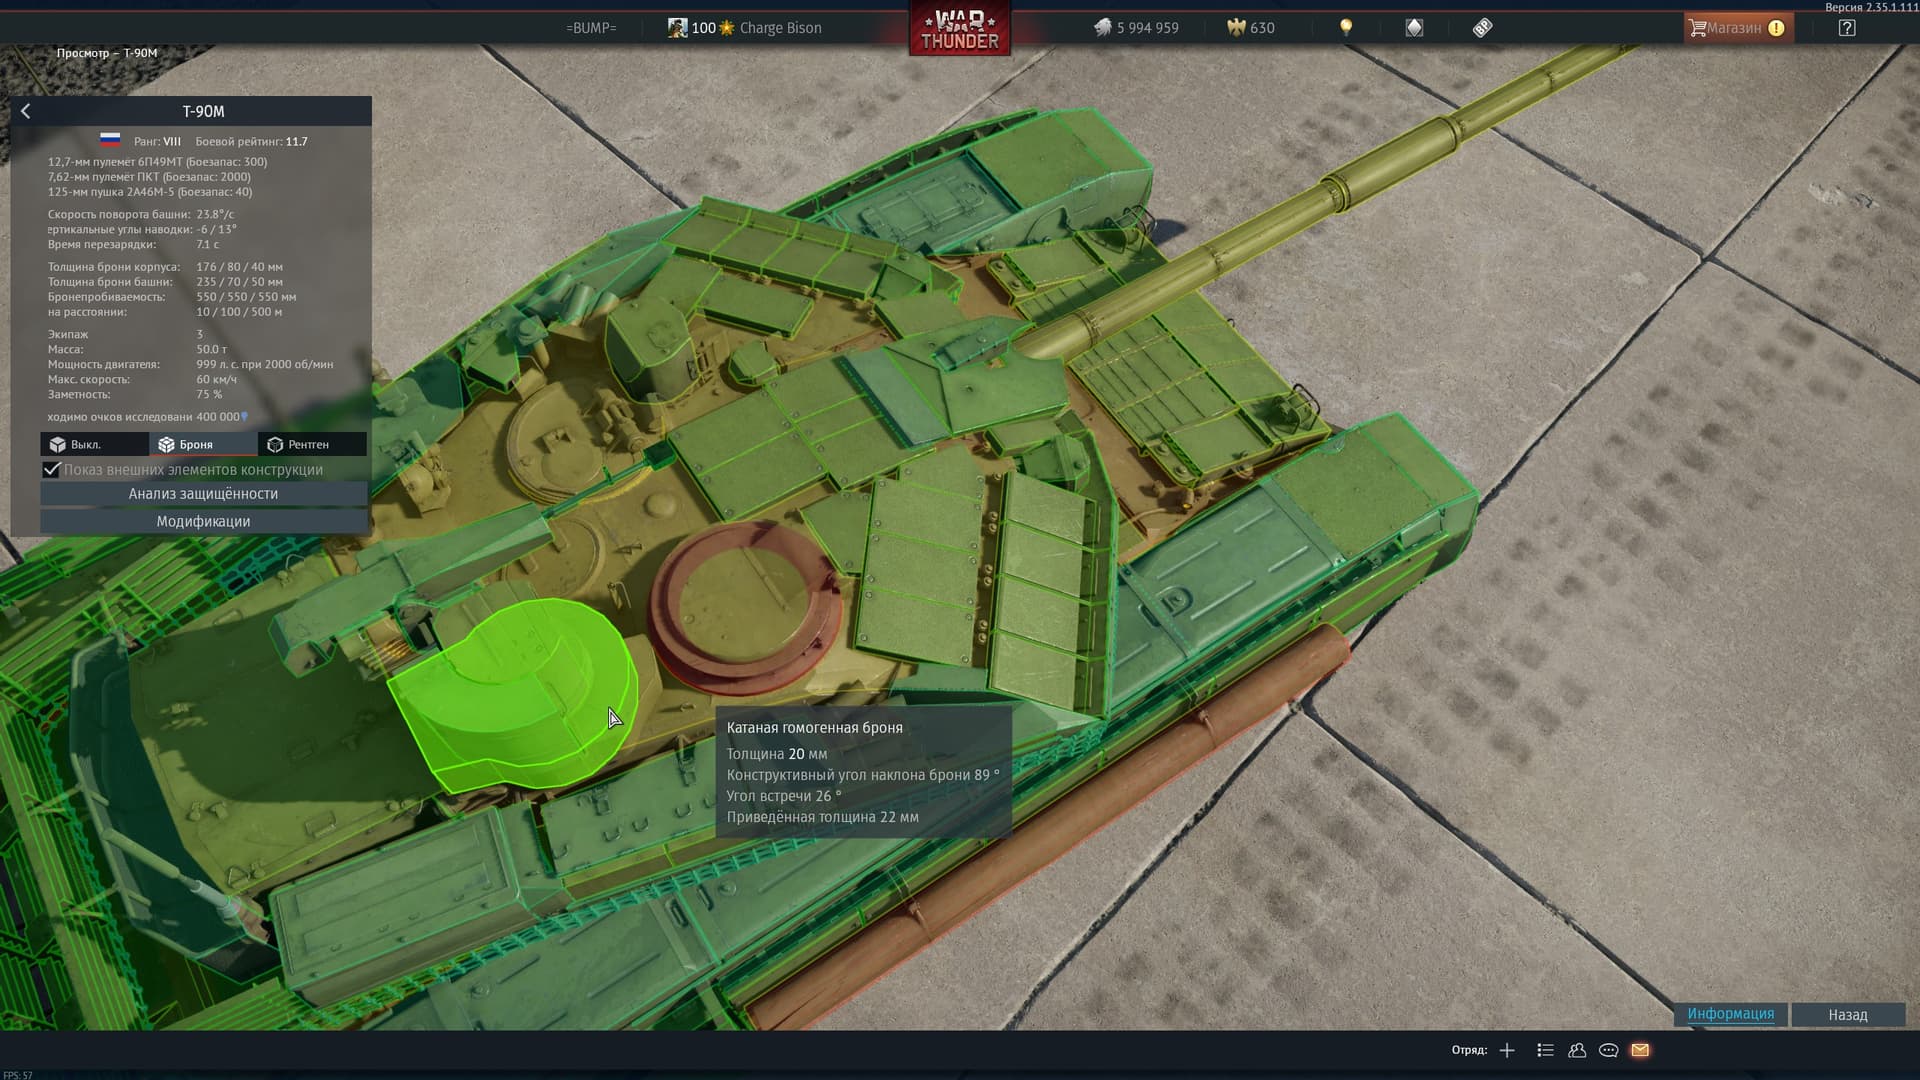Open the research points lightbulb icon
The image size is (1920, 1080).
tap(1346, 28)
